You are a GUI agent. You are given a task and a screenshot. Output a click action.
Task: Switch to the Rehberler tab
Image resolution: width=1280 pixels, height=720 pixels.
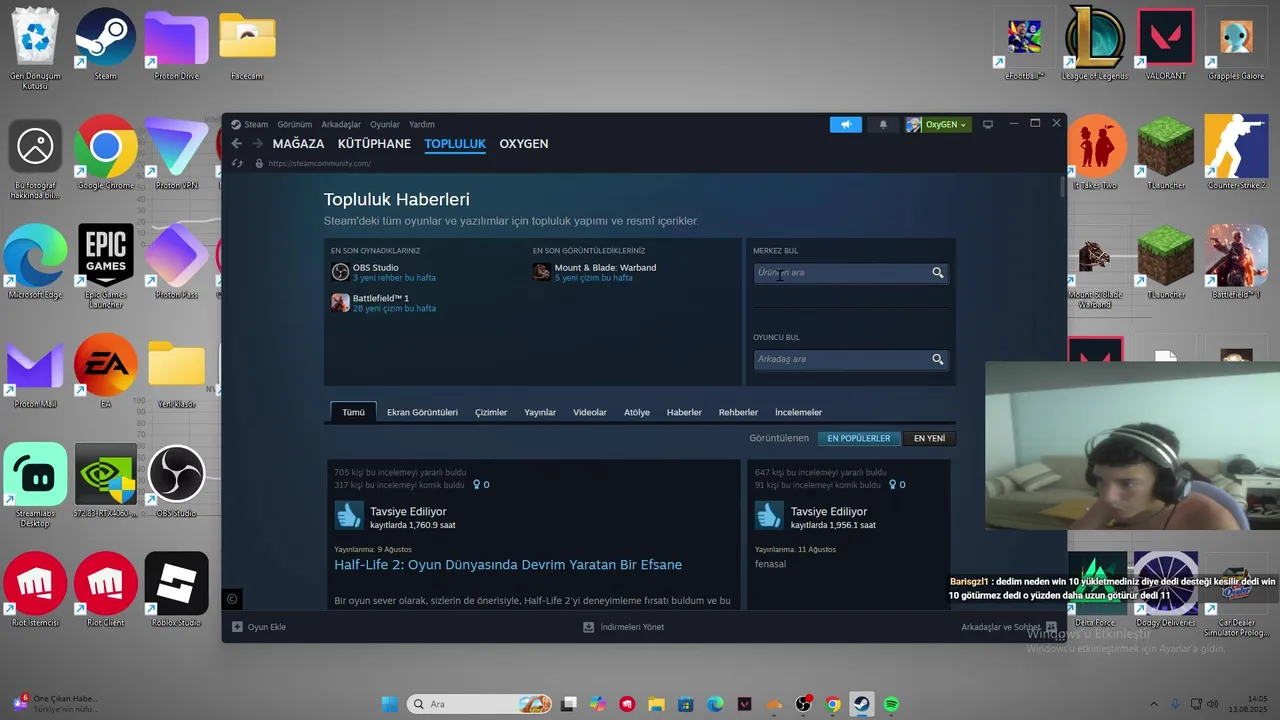click(738, 412)
